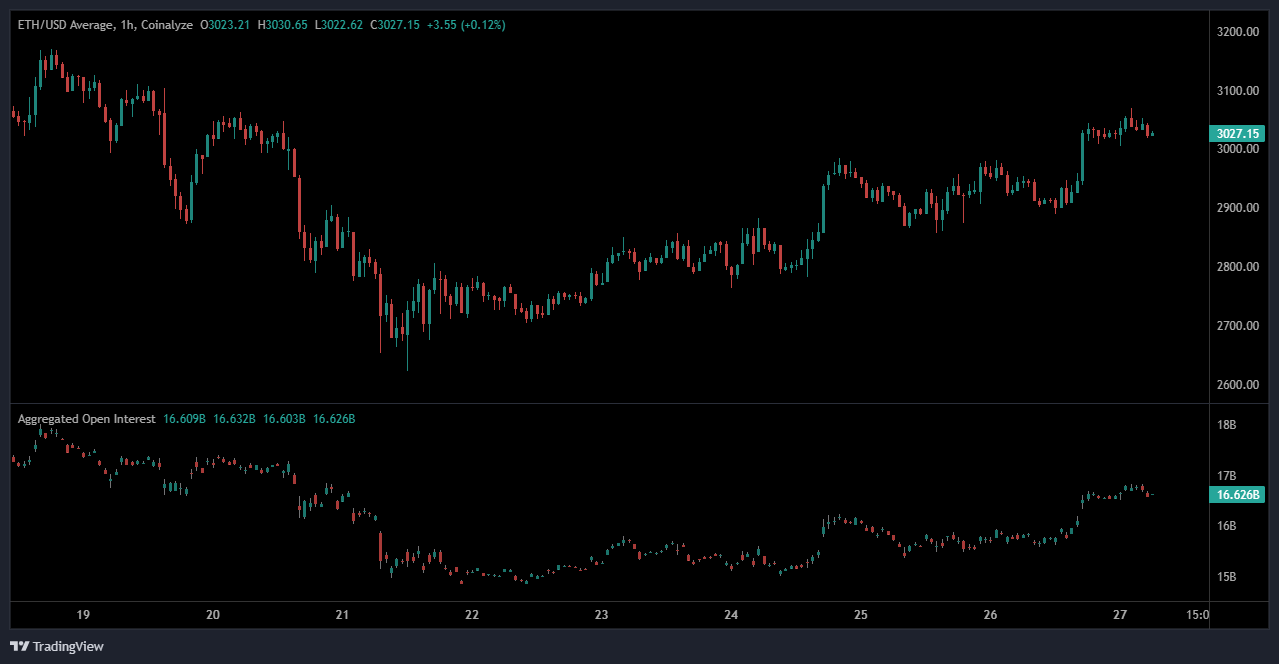Image resolution: width=1279 pixels, height=664 pixels.
Task: Click the green 16.626B open interest tag
Action: click(x=1236, y=494)
